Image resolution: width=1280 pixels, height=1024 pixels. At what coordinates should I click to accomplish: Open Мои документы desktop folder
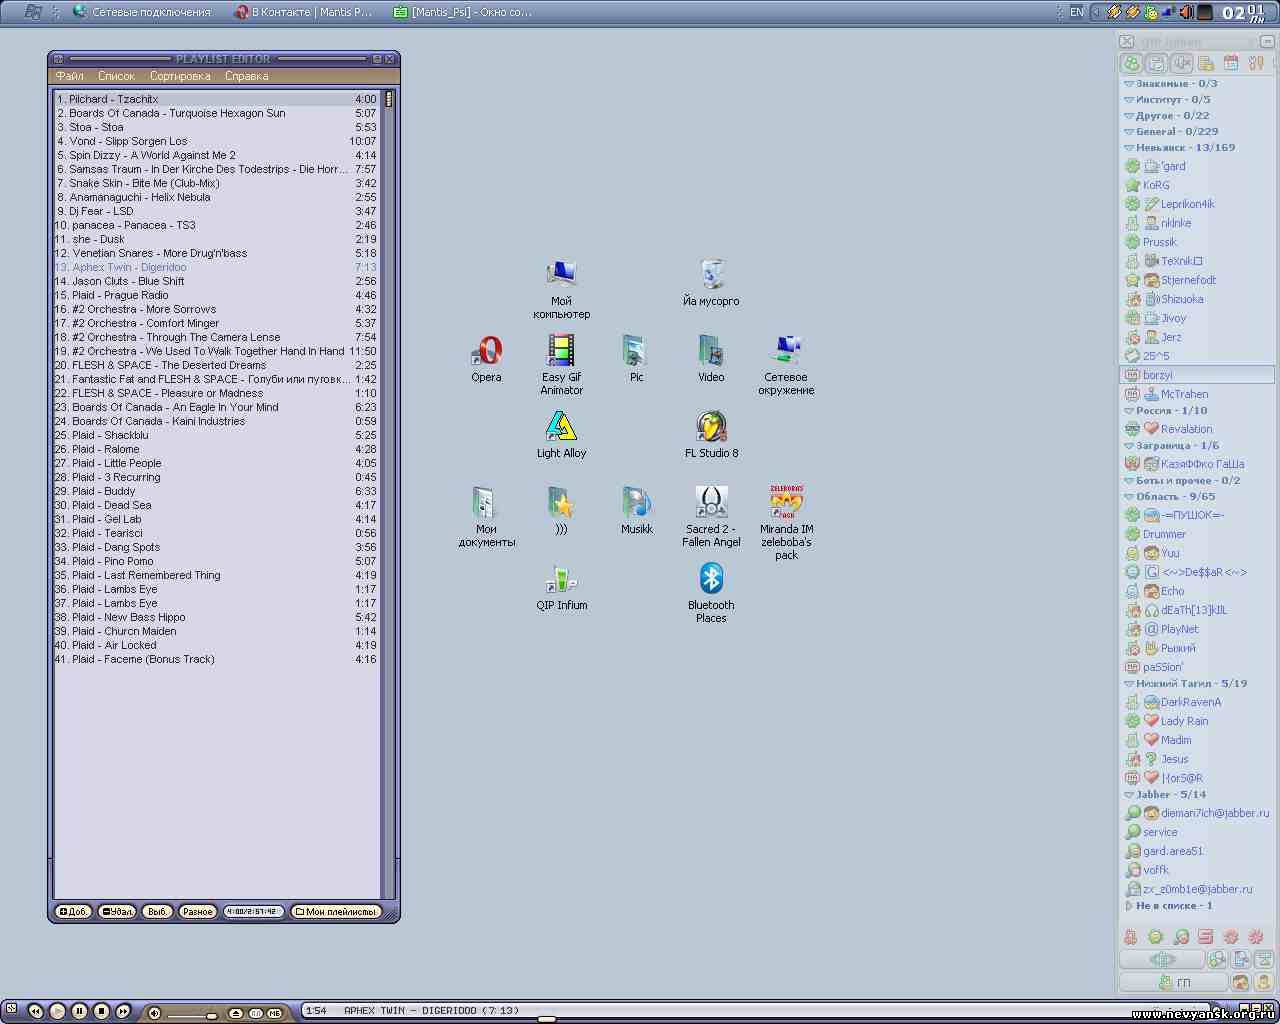(x=486, y=516)
